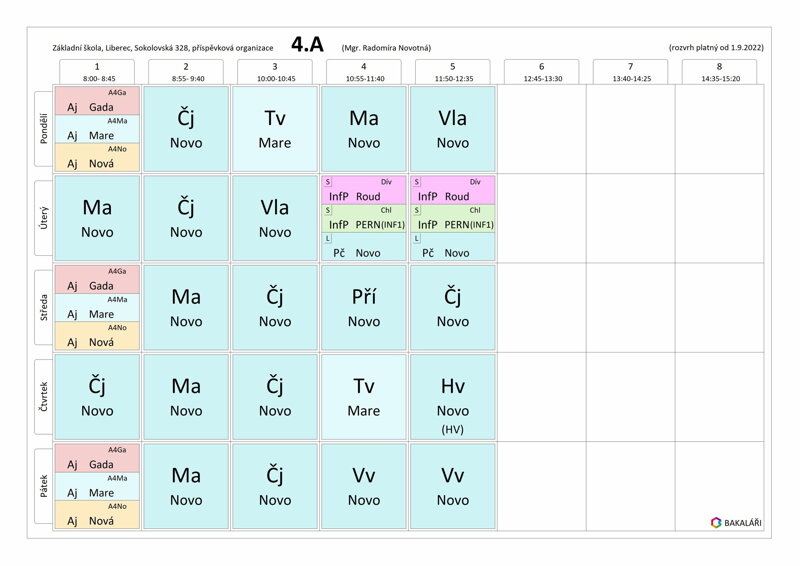Open Friday Aj Nová A4No lesson
This screenshot has width=800, height=566.
(97, 514)
